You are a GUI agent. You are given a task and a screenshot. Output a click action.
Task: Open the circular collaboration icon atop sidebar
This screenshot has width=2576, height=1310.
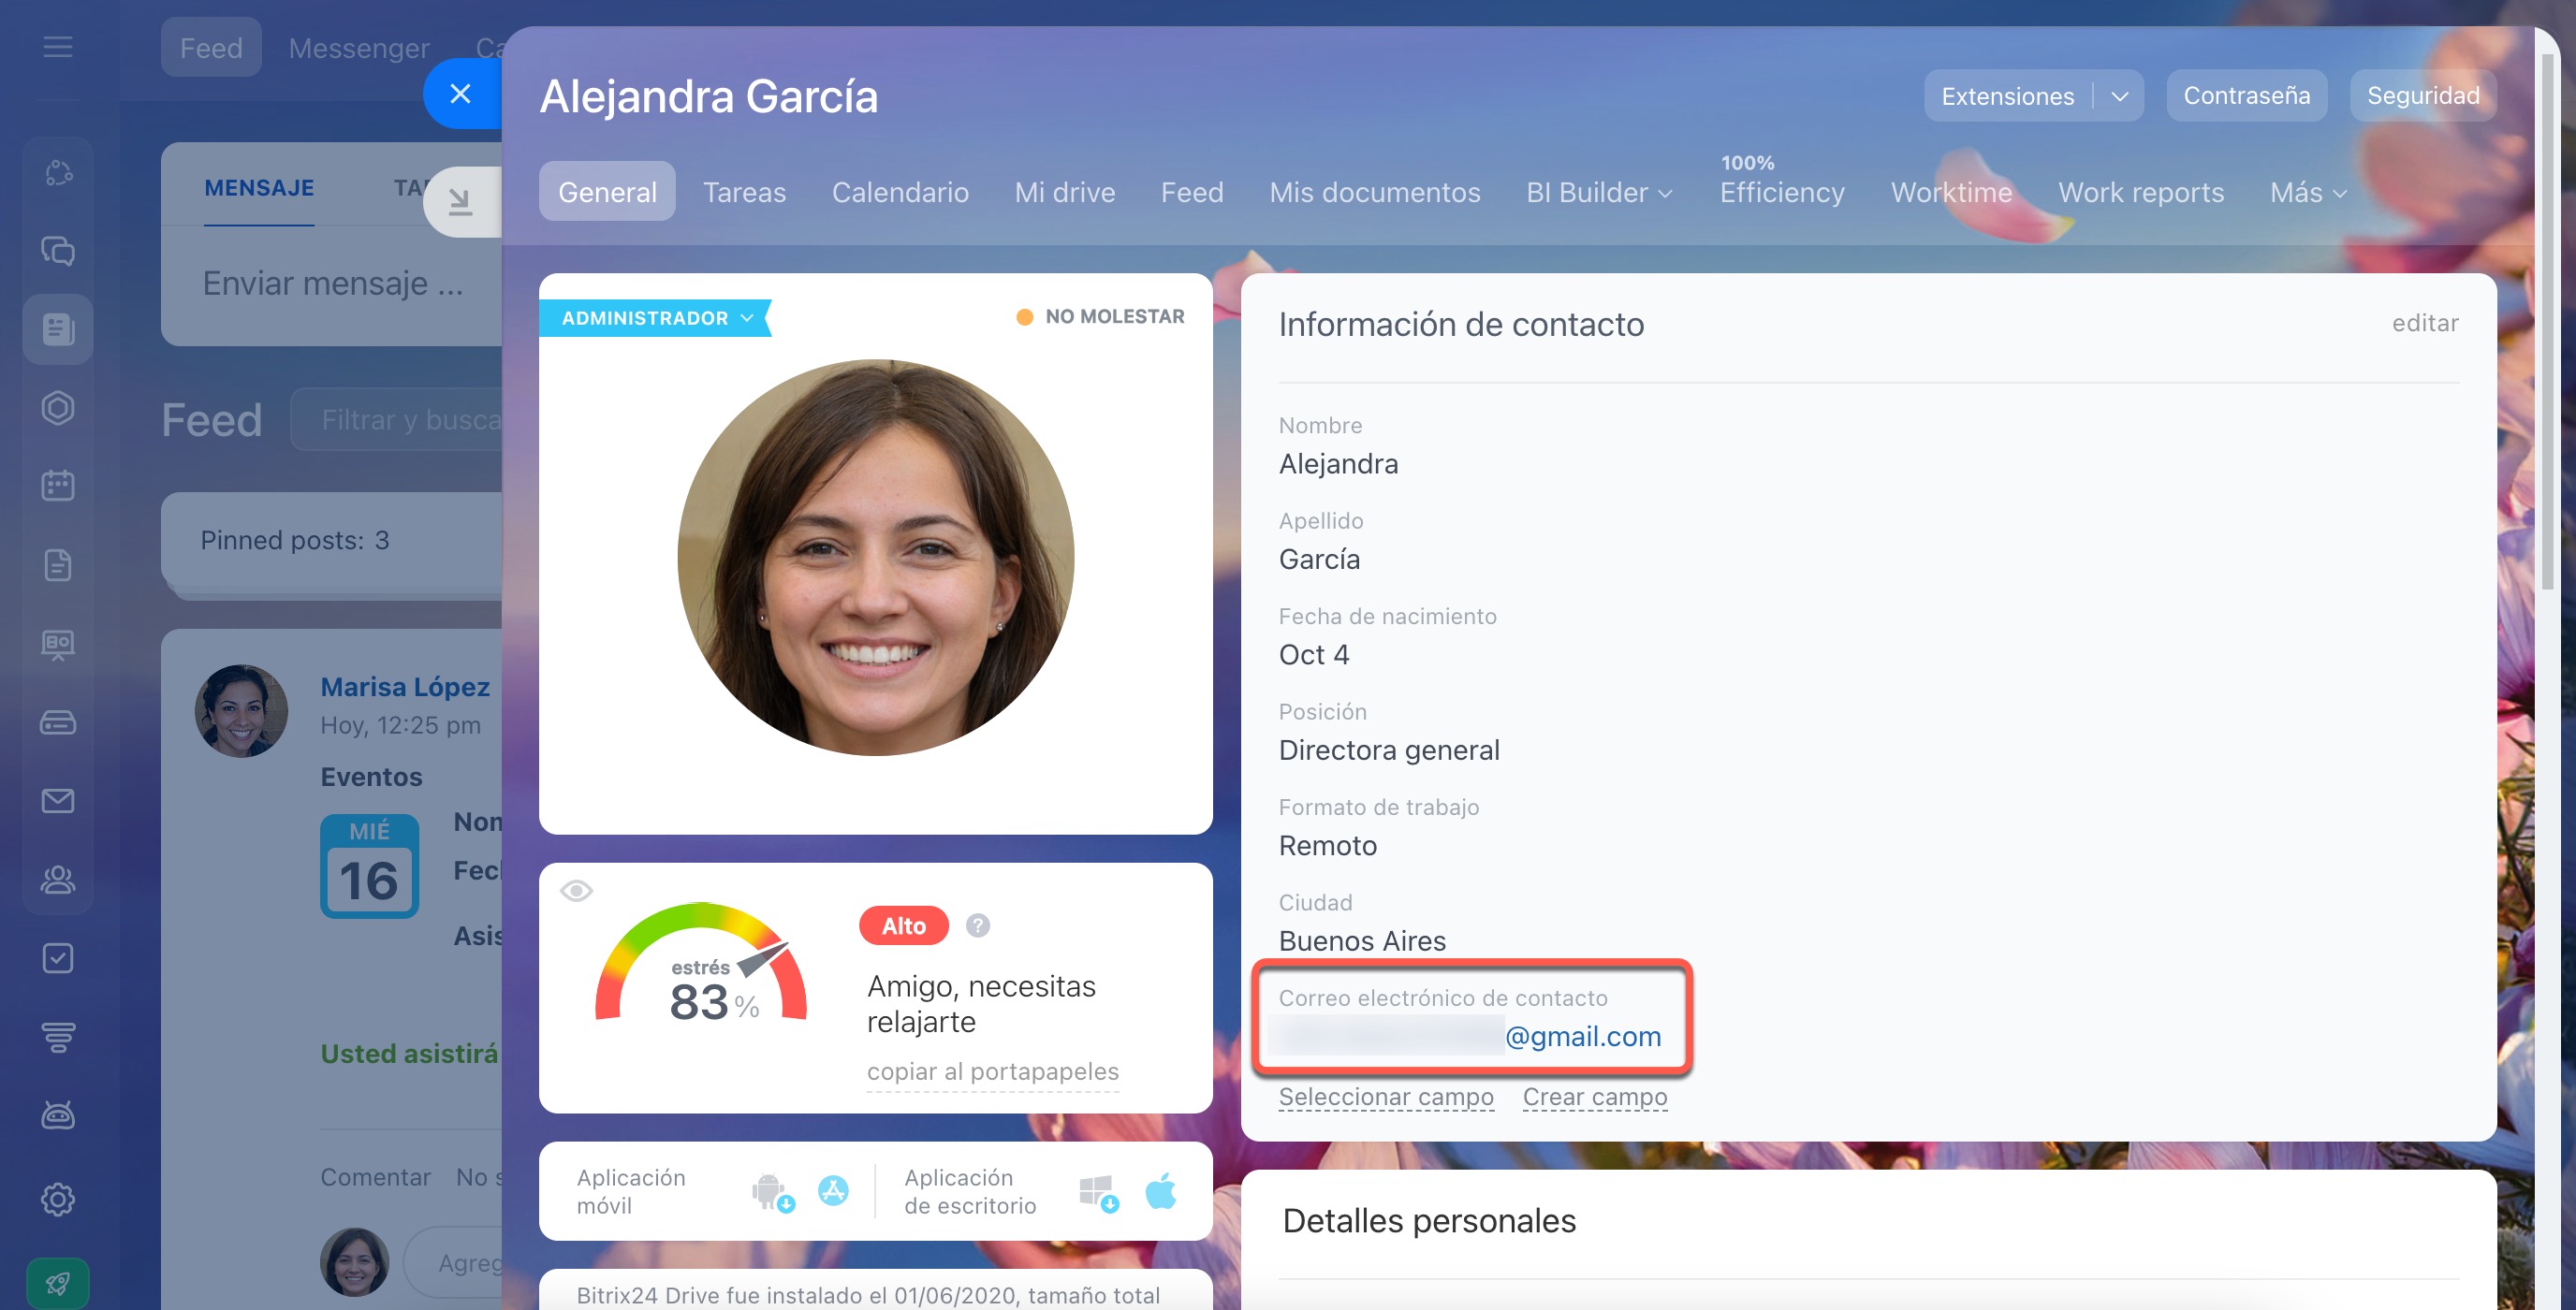point(58,172)
